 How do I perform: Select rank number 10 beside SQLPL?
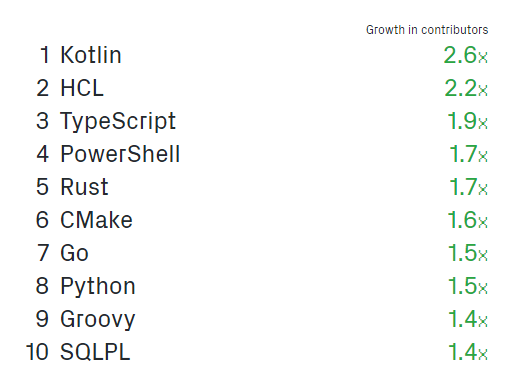38,352
